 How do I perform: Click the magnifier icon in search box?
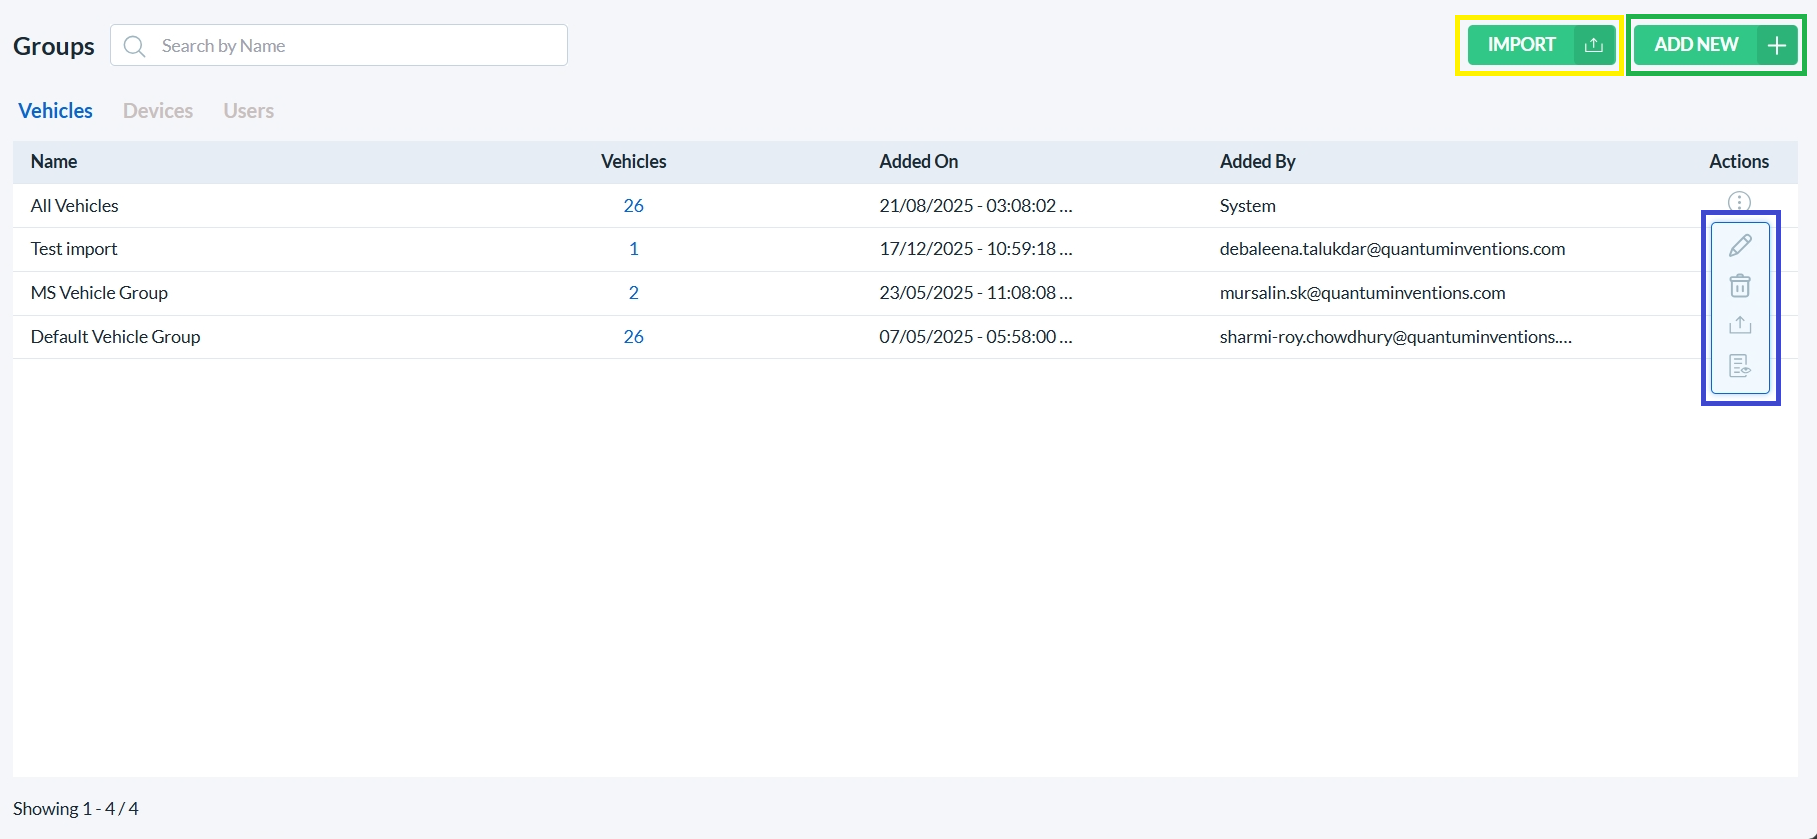pos(135,46)
